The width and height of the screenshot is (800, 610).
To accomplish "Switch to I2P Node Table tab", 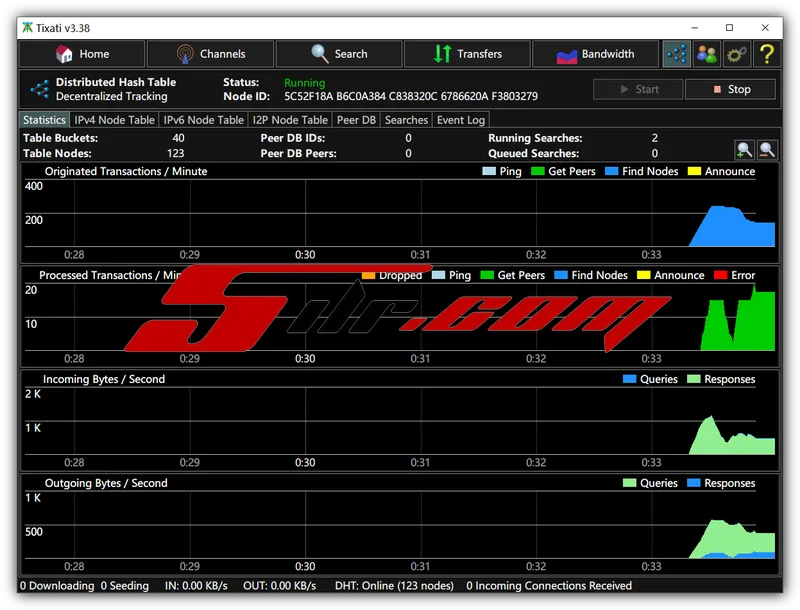I will pyautogui.click(x=290, y=120).
